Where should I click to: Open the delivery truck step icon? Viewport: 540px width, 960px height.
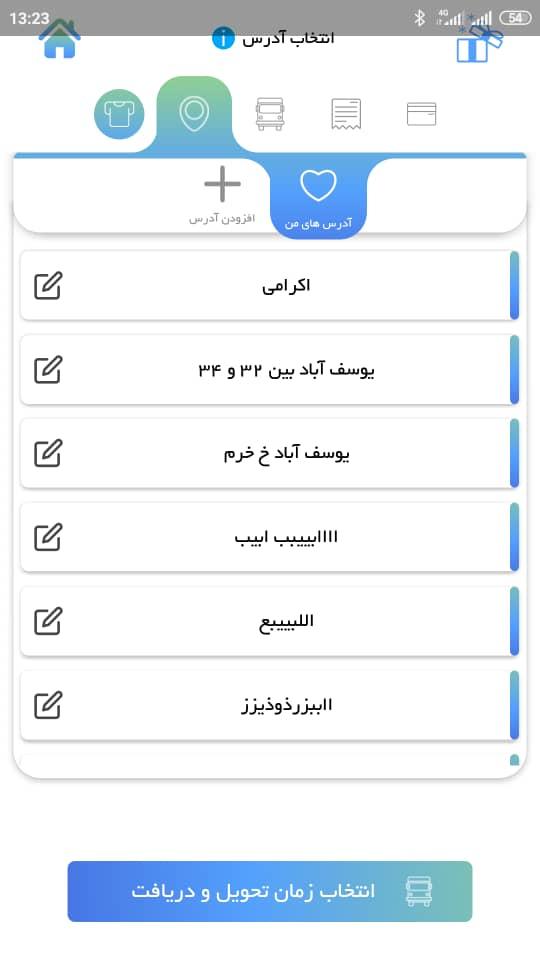point(270,114)
